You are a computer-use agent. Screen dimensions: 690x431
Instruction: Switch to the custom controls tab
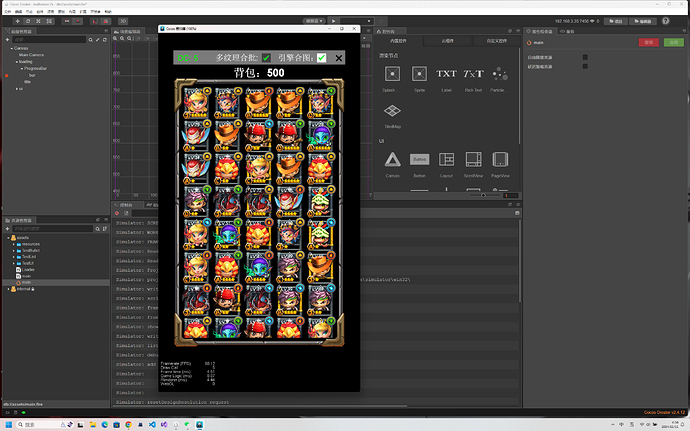point(496,41)
